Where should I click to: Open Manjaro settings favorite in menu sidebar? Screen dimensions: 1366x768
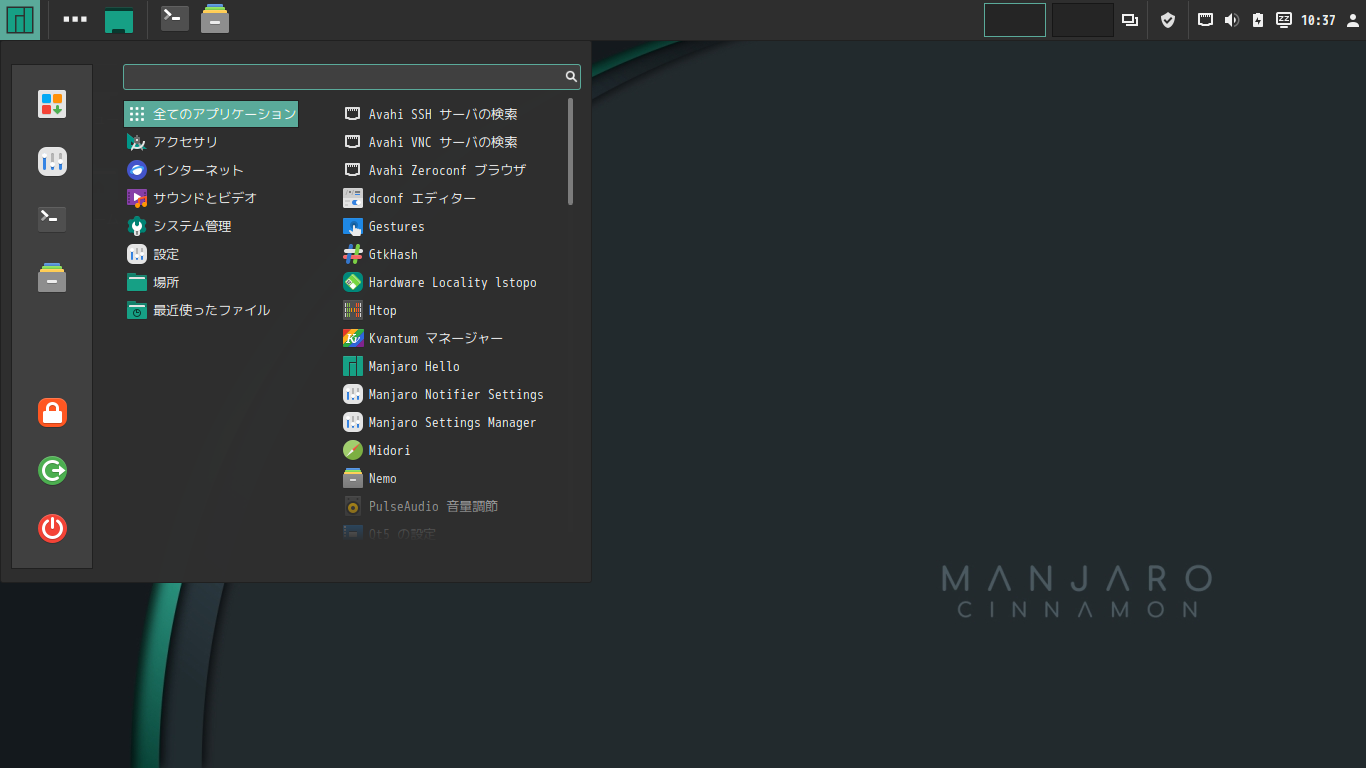tap(52, 162)
